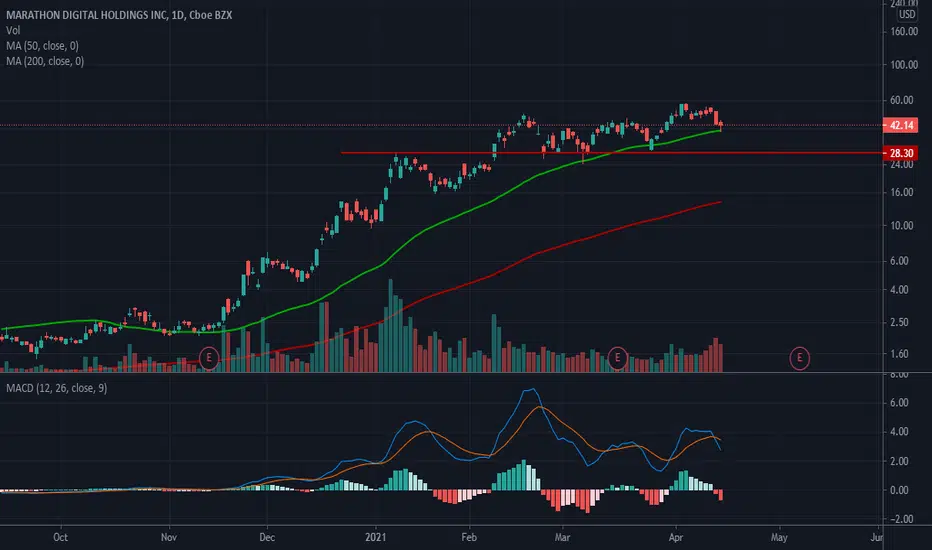
Task: Click the 60.00 price axis label
Action: [x=902, y=100]
